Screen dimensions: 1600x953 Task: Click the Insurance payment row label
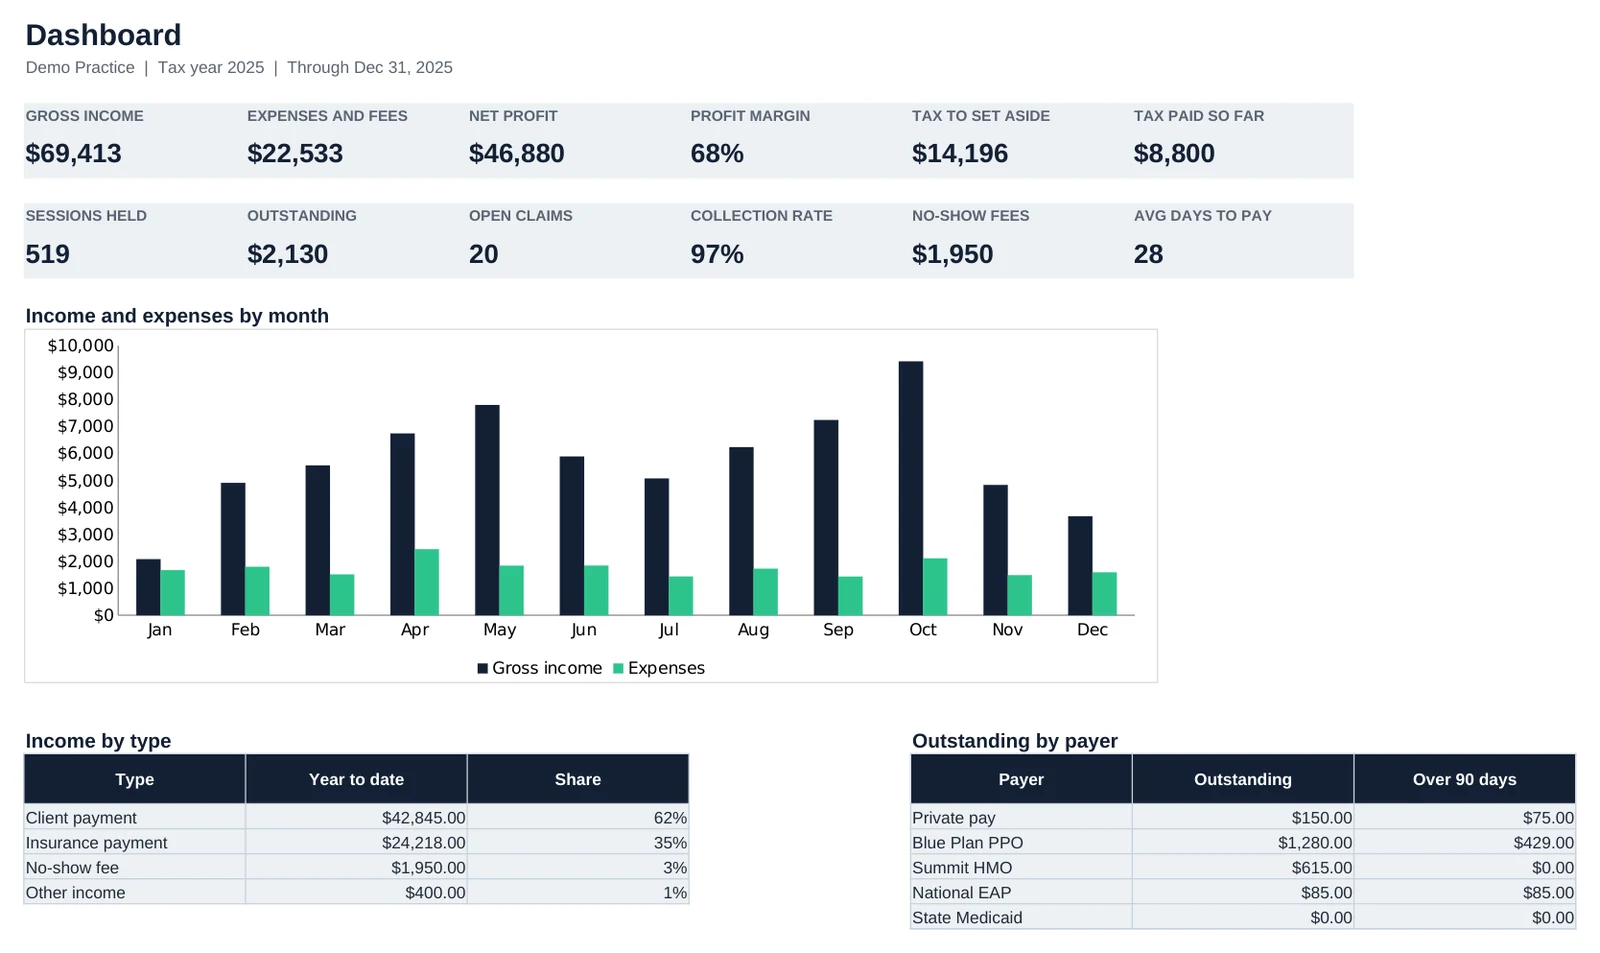coord(96,843)
